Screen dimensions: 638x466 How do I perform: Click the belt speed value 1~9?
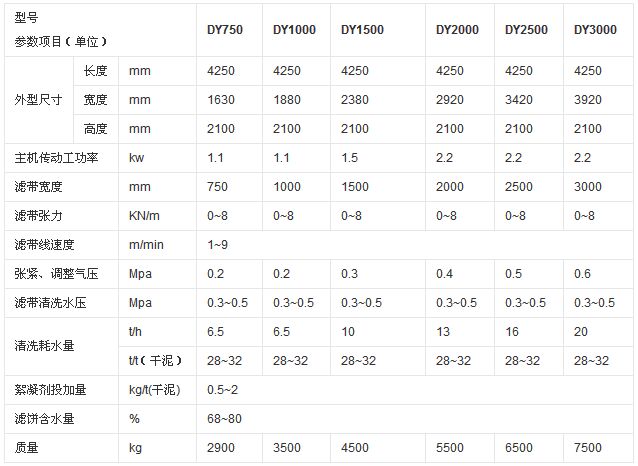point(218,245)
